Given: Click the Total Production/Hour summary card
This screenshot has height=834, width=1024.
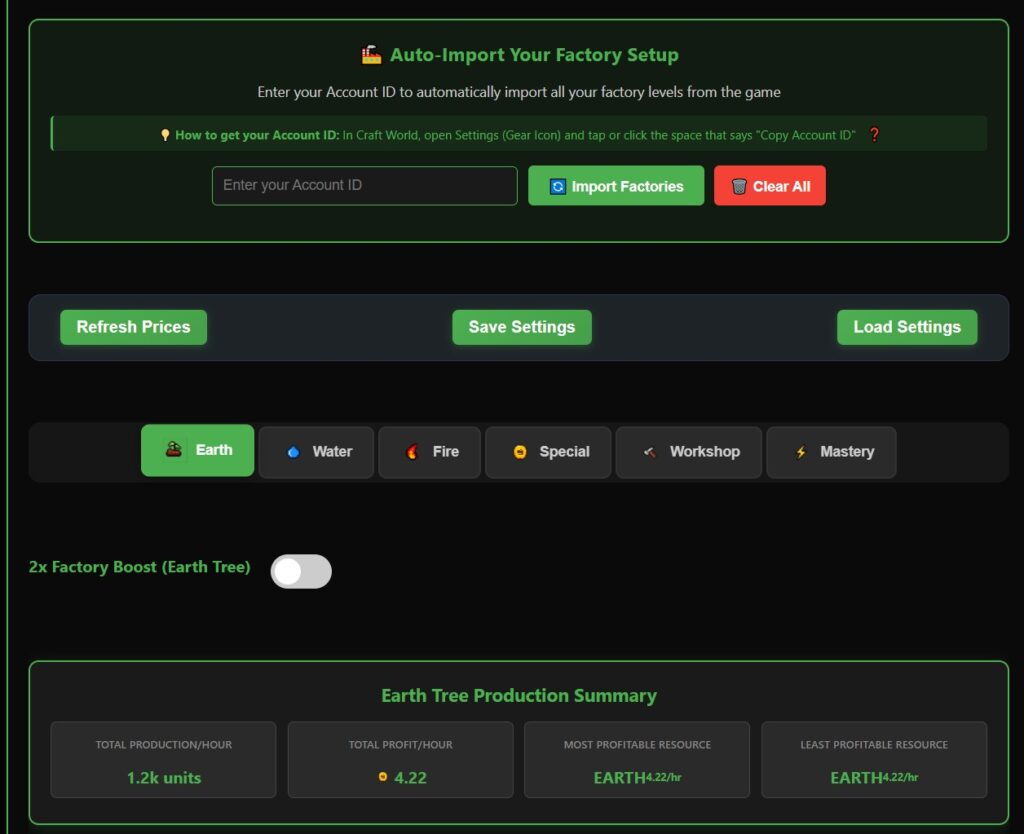Looking at the screenshot, I should tap(163, 760).
